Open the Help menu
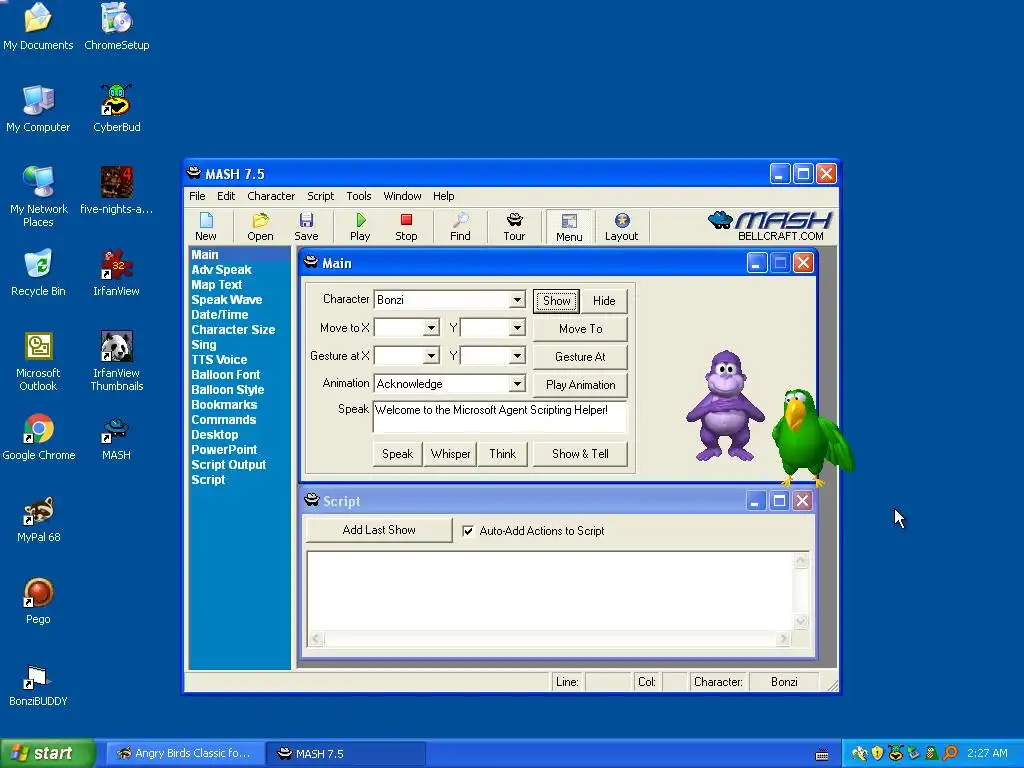Viewport: 1024px width, 768px height. point(443,196)
